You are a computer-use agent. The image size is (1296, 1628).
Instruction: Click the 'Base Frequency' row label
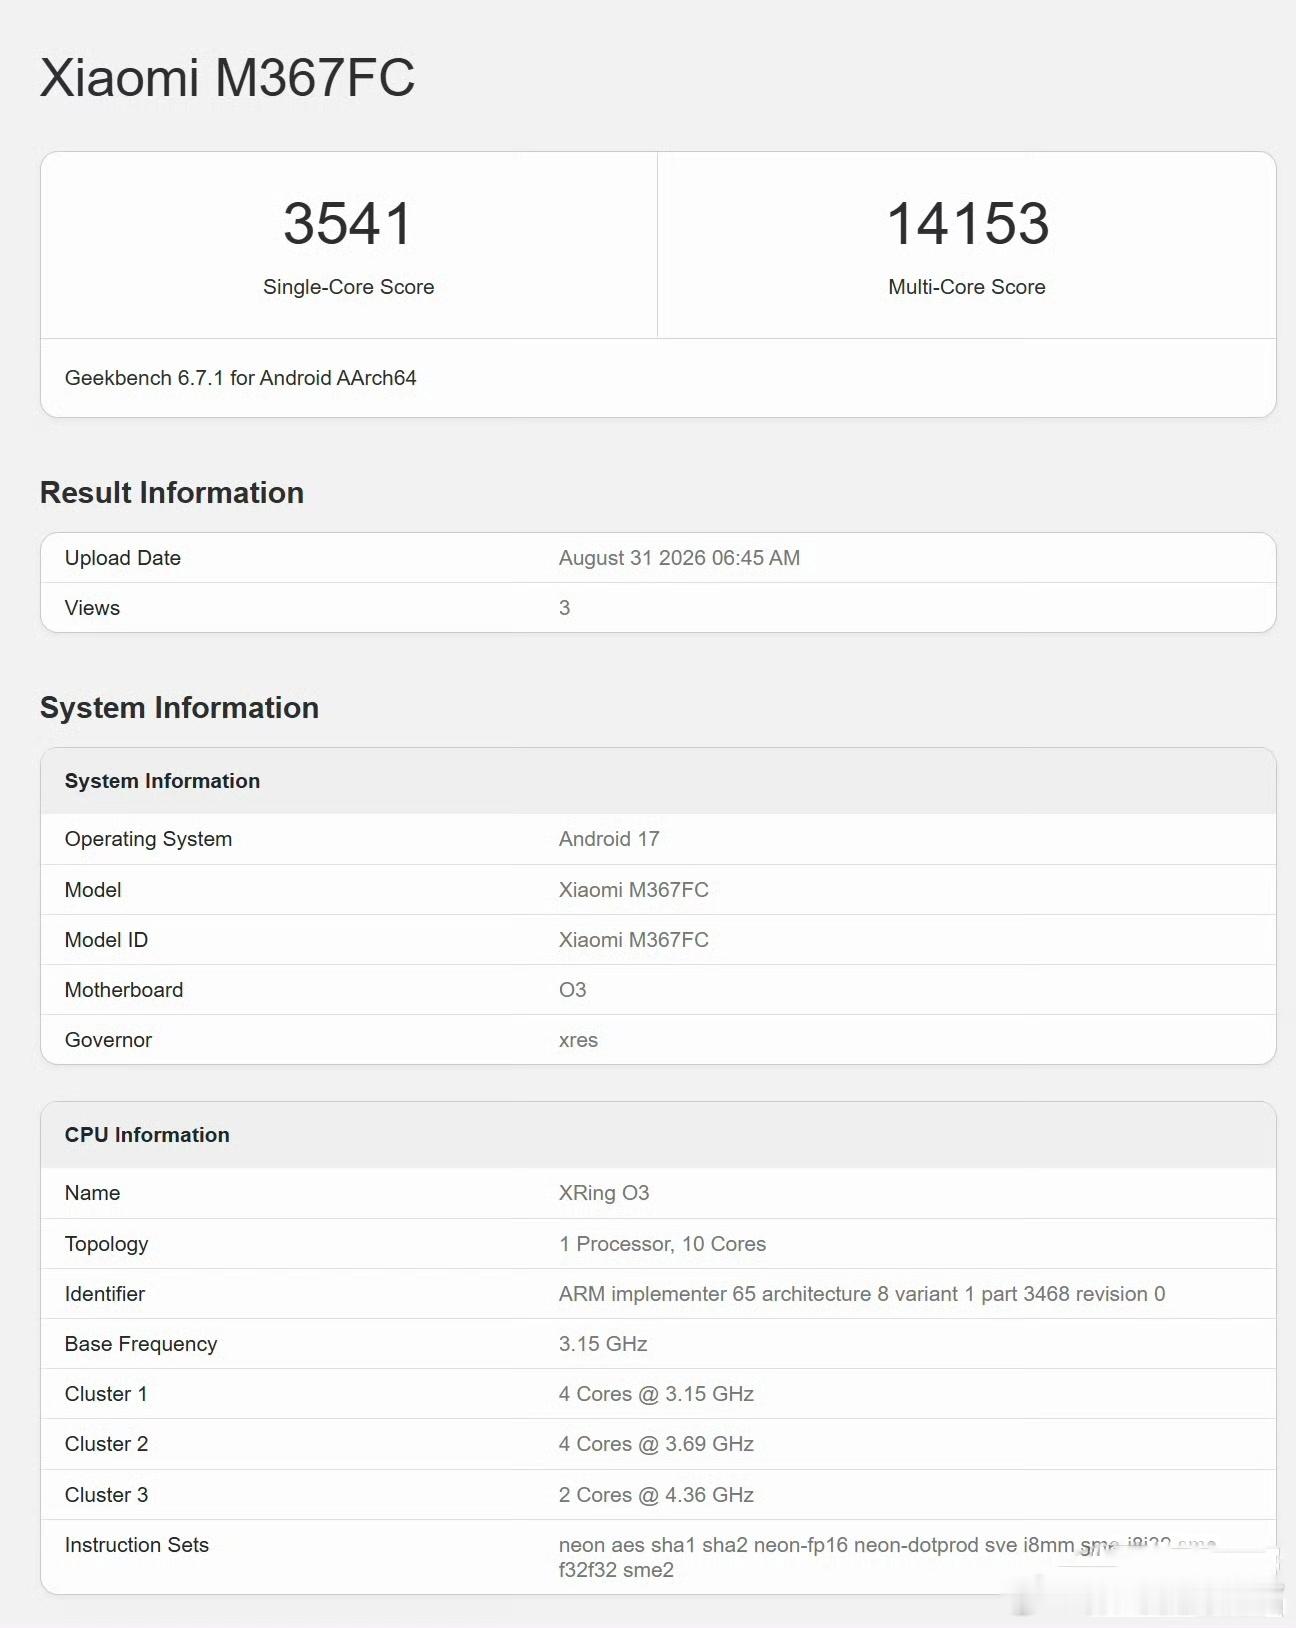click(141, 1344)
